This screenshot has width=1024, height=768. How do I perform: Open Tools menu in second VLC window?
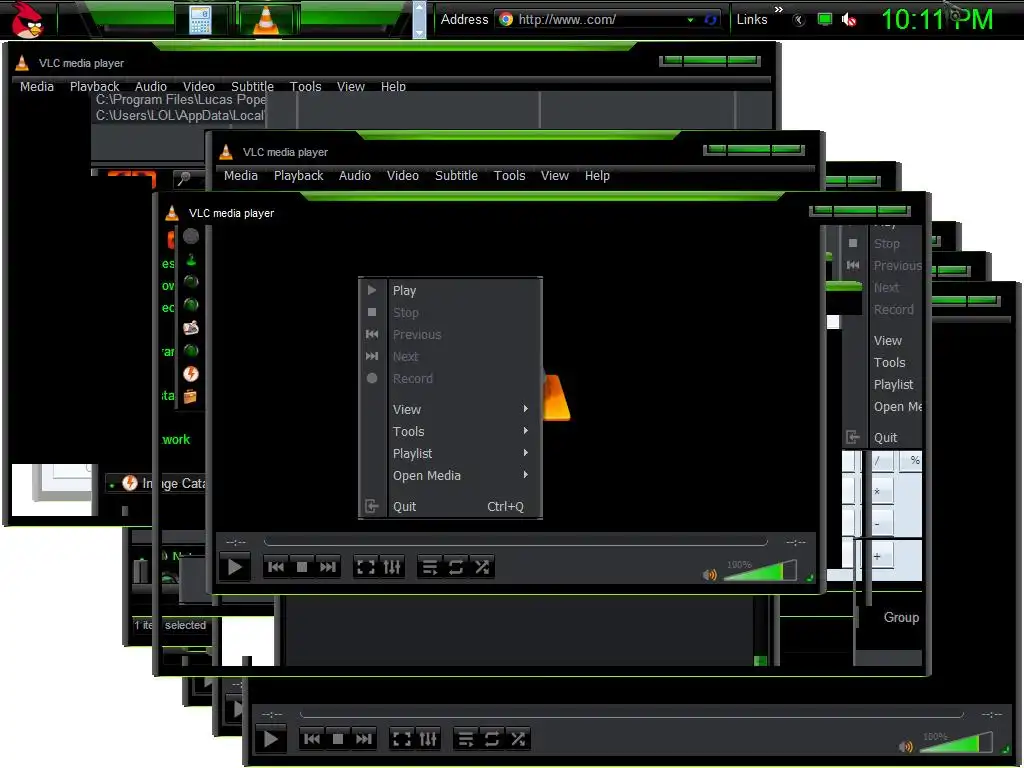(x=509, y=176)
